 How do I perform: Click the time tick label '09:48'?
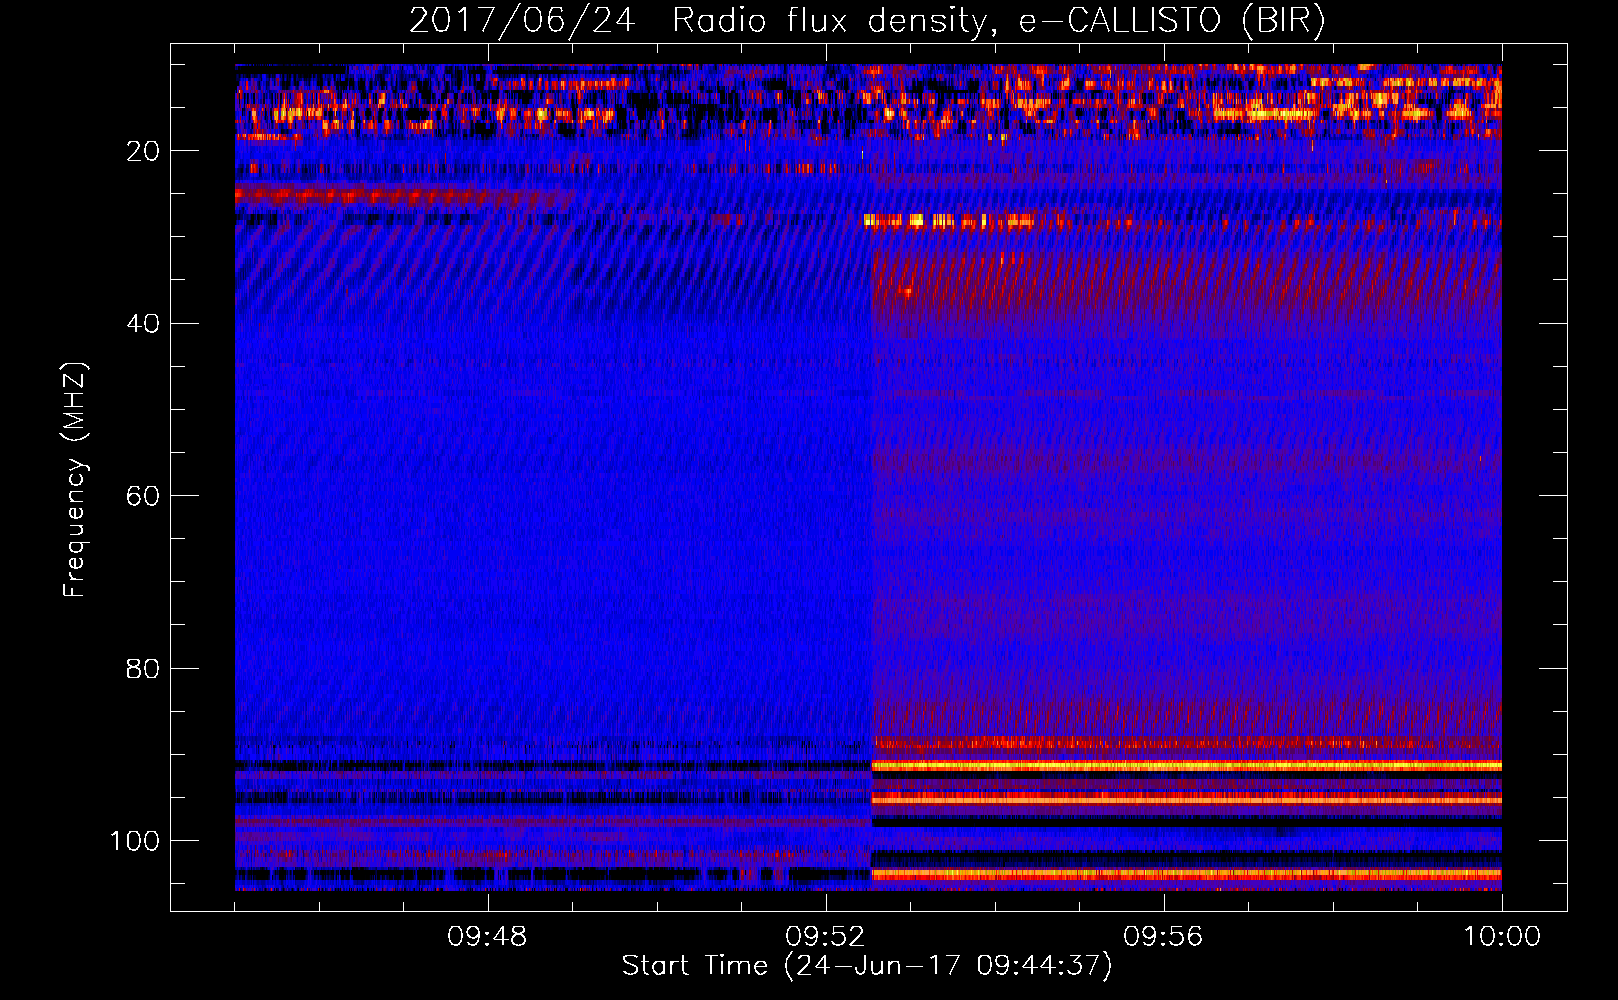coord(487,937)
